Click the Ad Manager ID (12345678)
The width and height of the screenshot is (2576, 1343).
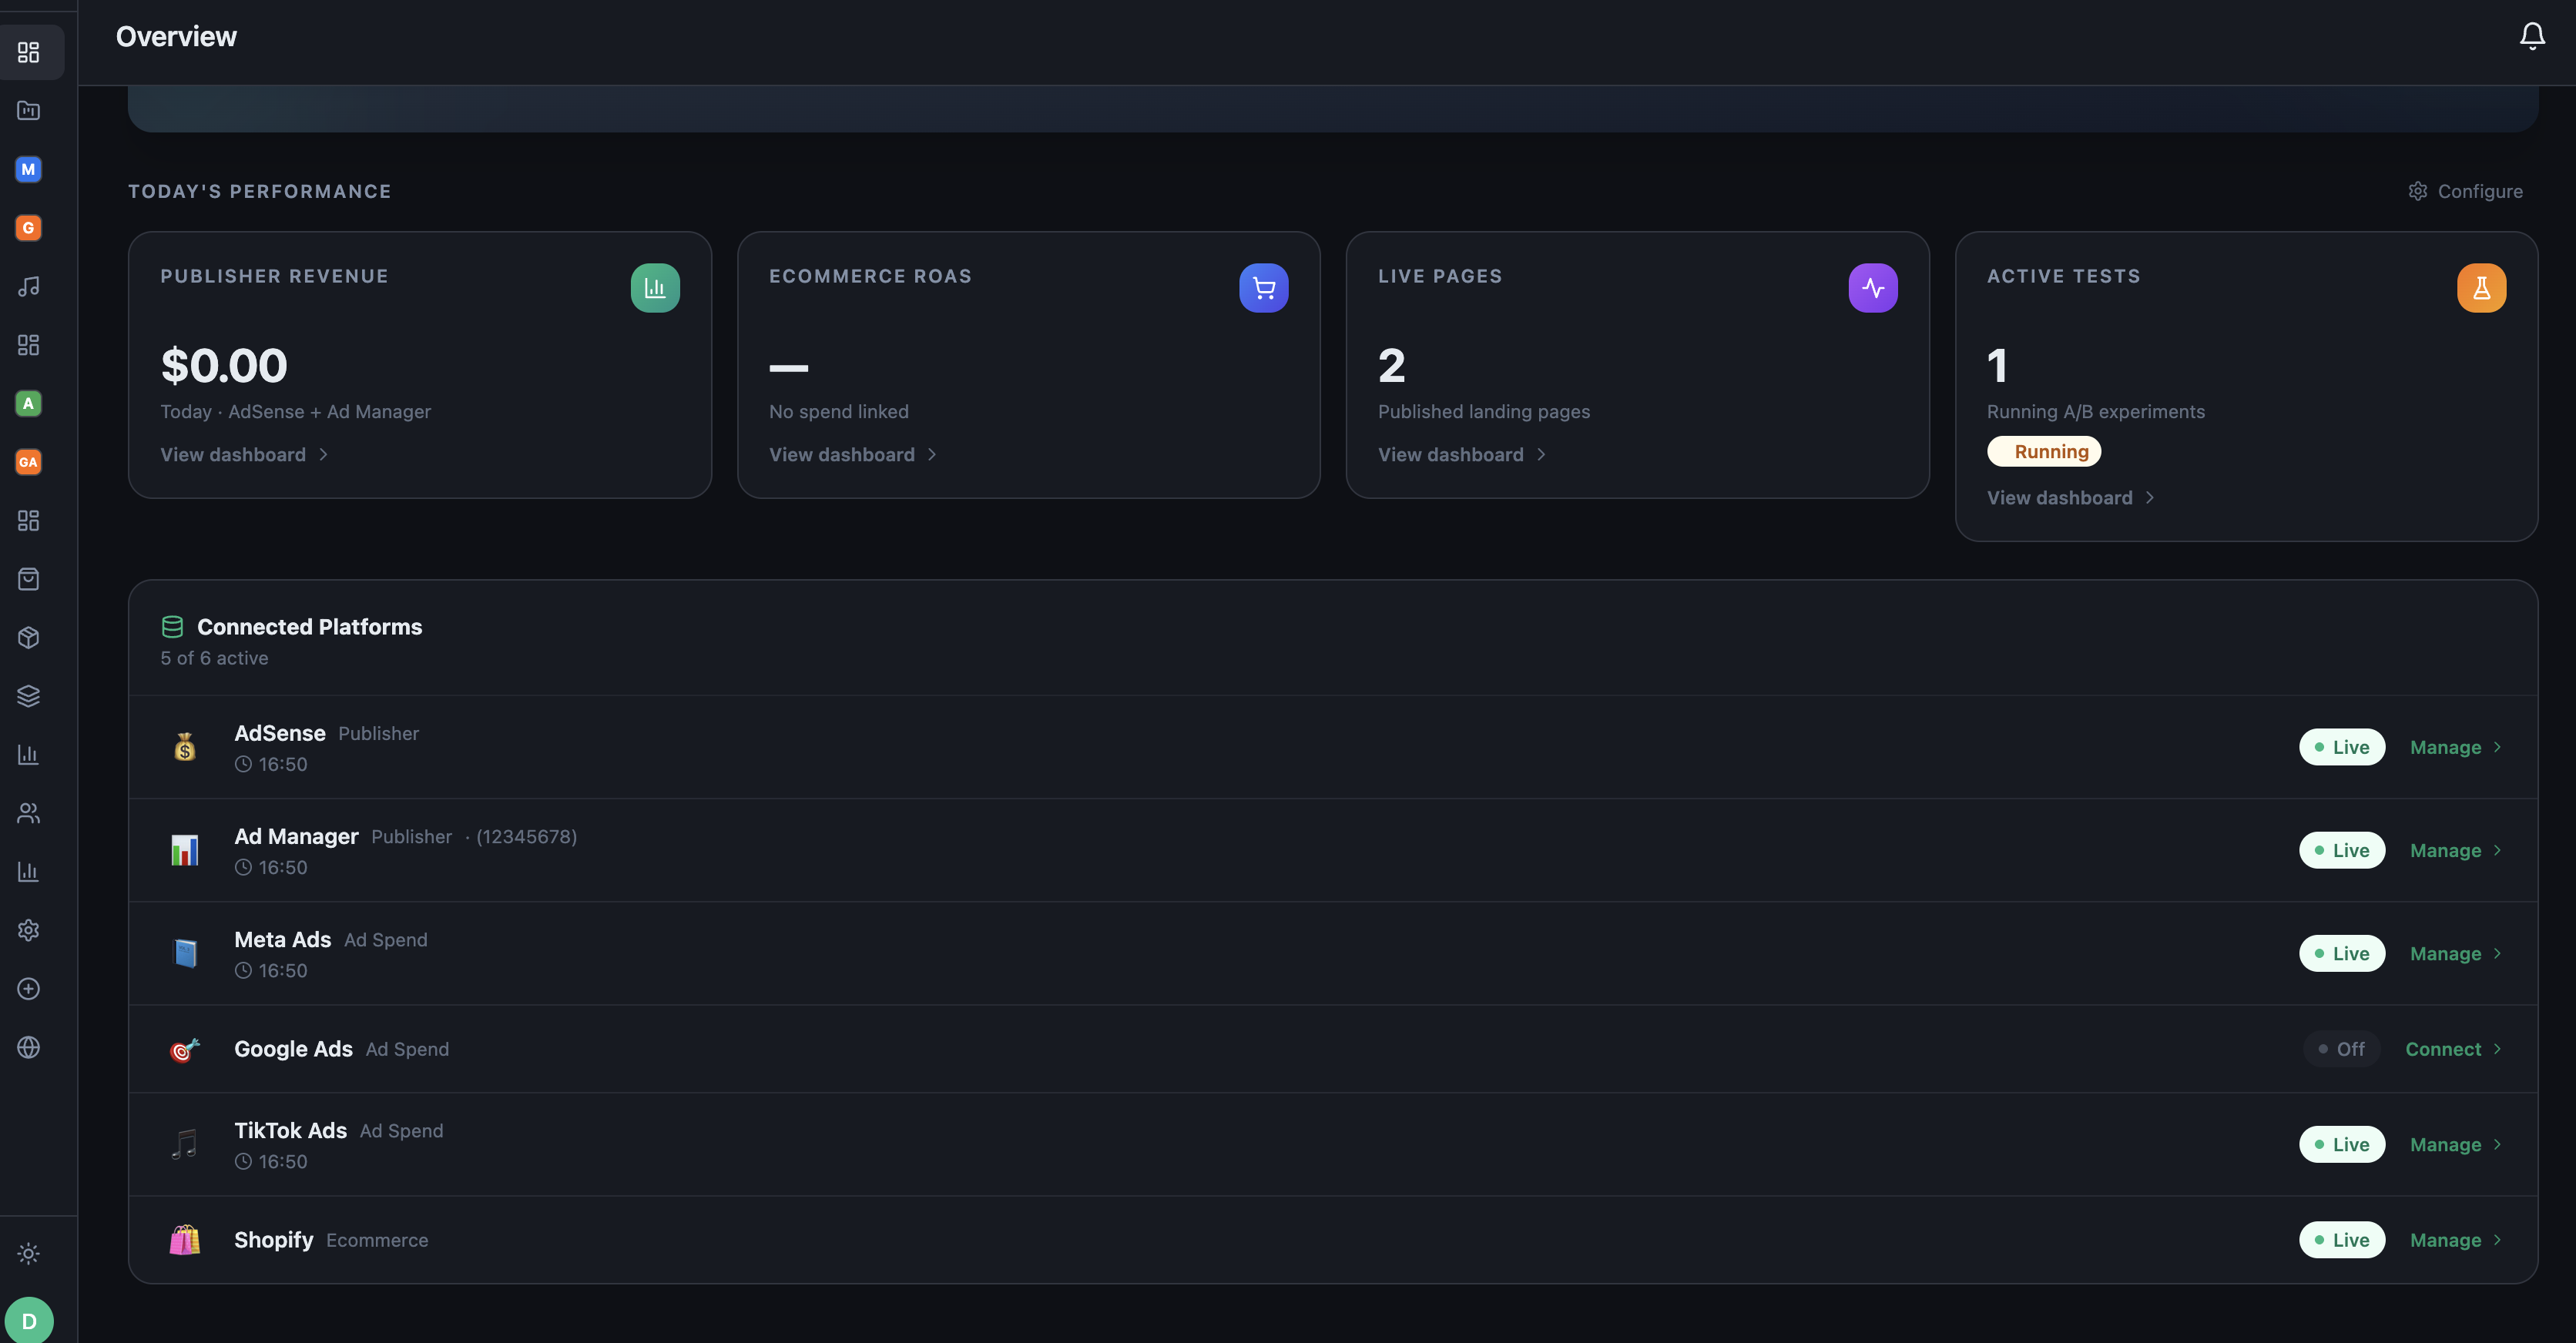pos(526,837)
